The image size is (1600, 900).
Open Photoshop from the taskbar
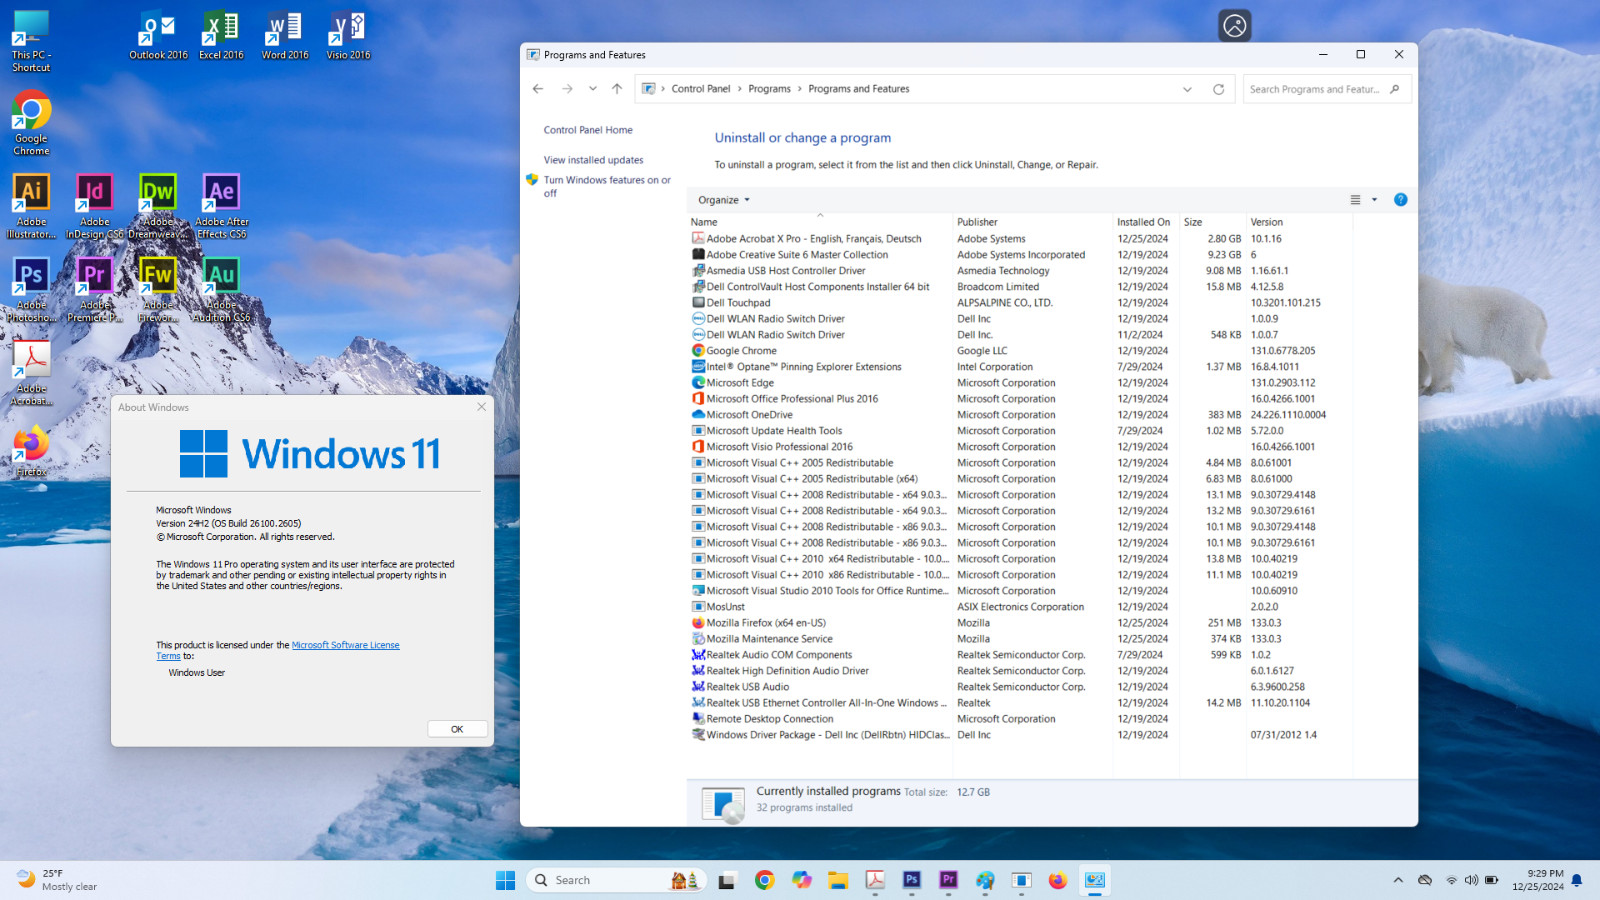point(911,880)
